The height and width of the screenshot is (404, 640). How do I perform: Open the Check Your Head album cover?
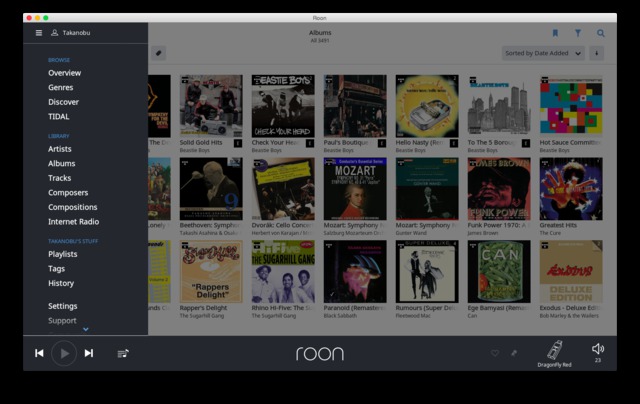(x=283, y=106)
